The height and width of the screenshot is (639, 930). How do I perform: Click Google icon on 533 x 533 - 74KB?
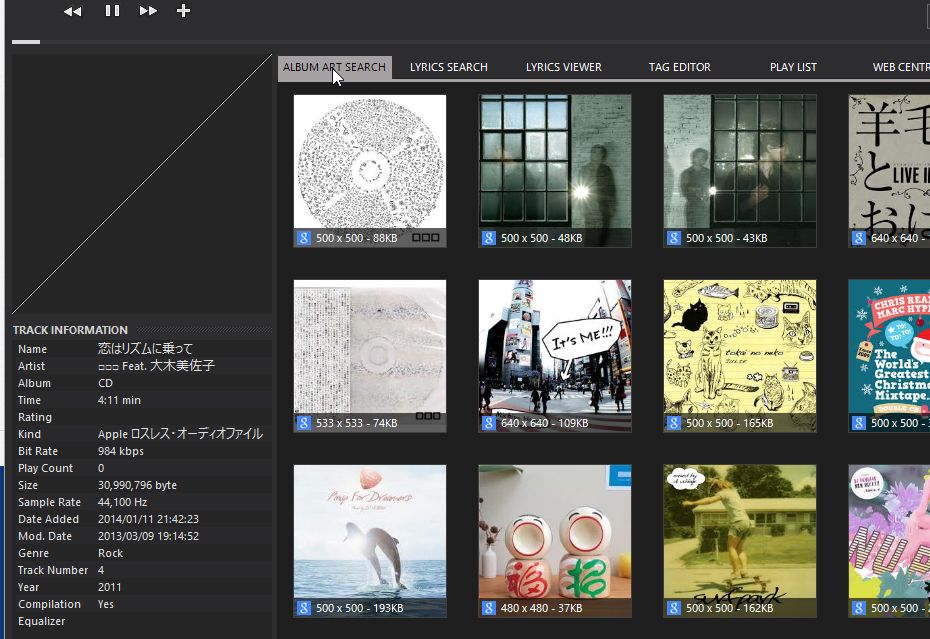[x=304, y=423]
